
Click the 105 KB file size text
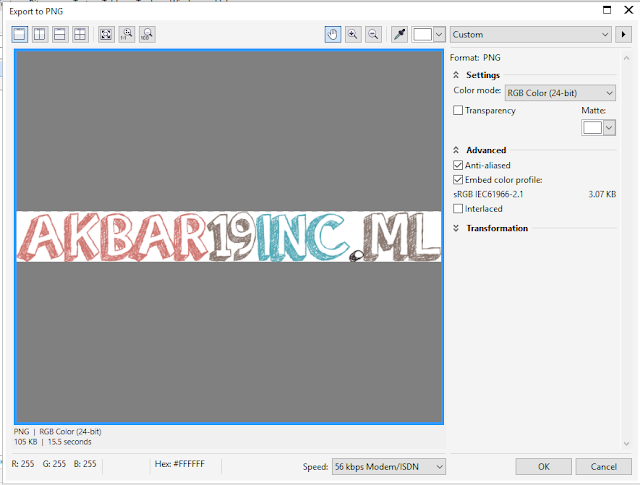(25, 442)
